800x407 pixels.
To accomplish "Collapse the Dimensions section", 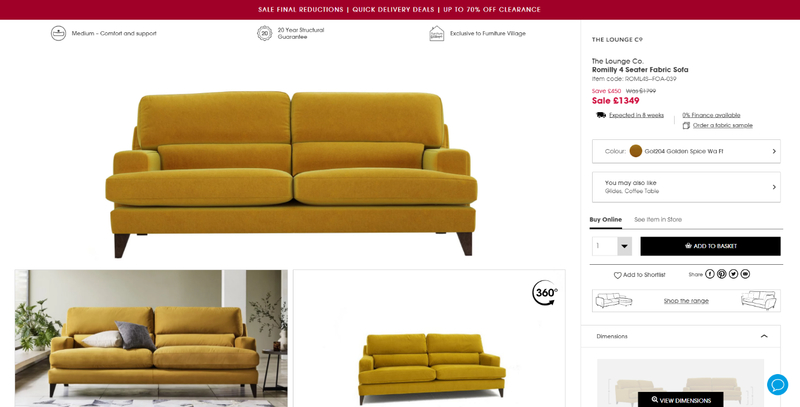I will [764, 336].
